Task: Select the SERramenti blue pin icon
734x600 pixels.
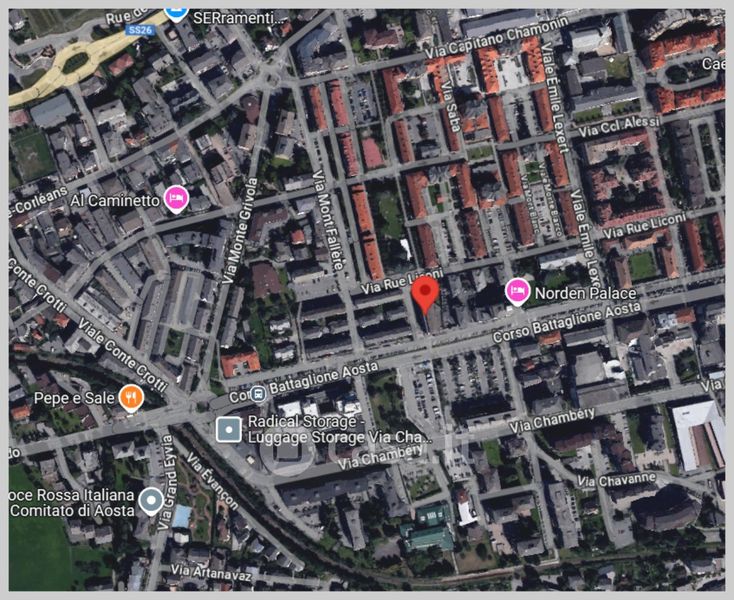Action: 176,11
